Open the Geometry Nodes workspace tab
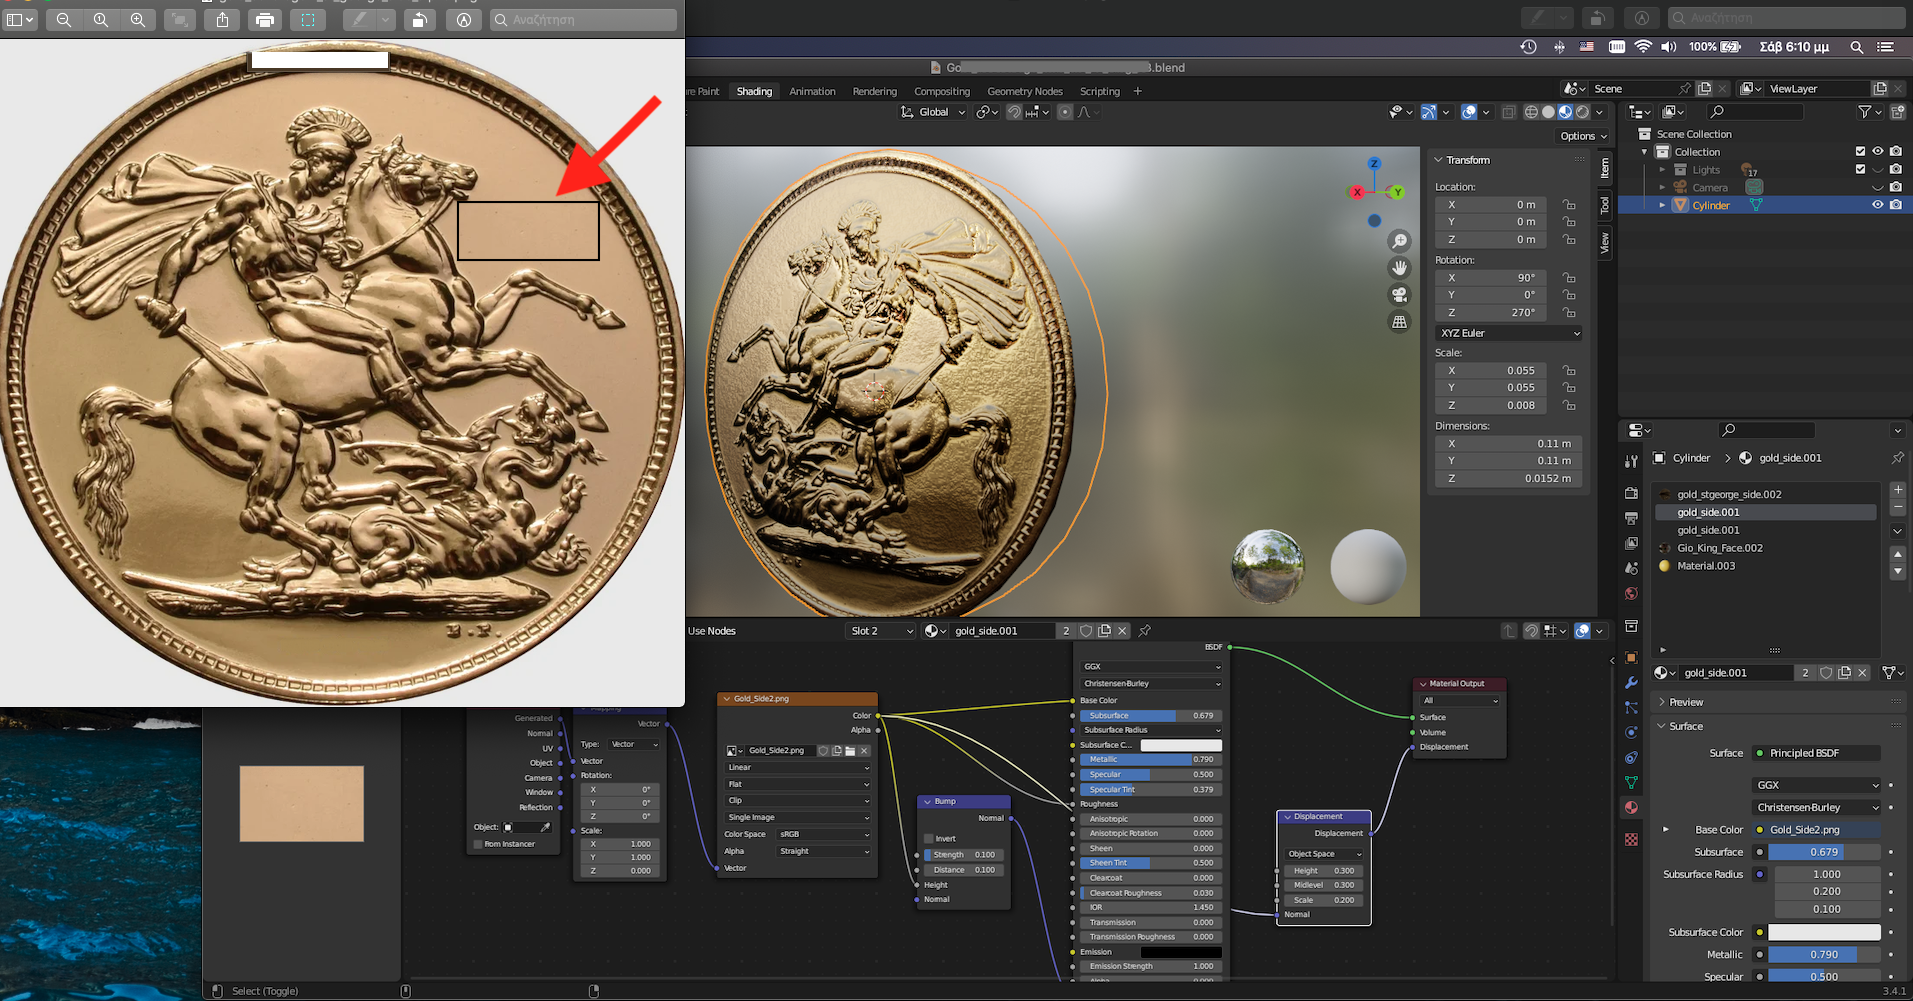 click(1024, 91)
